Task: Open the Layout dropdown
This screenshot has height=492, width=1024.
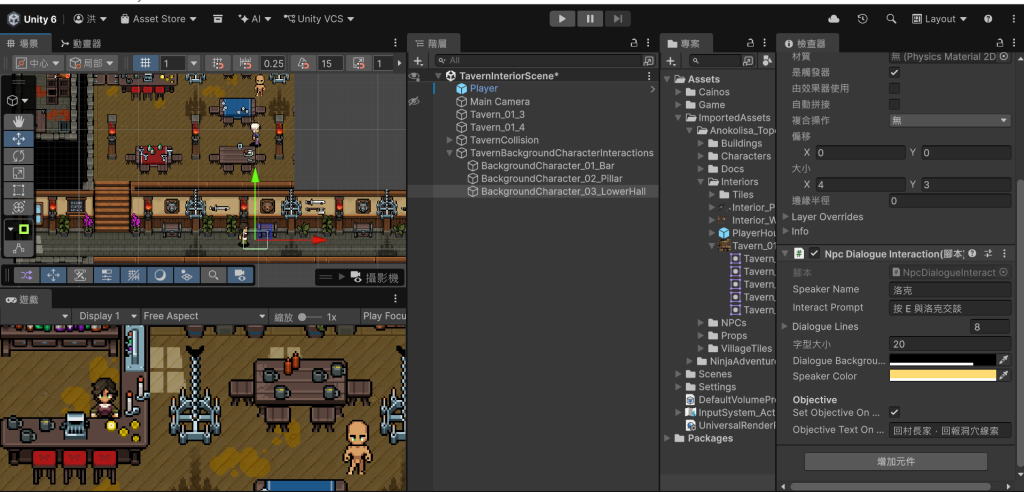Action: [x=939, y=19]
